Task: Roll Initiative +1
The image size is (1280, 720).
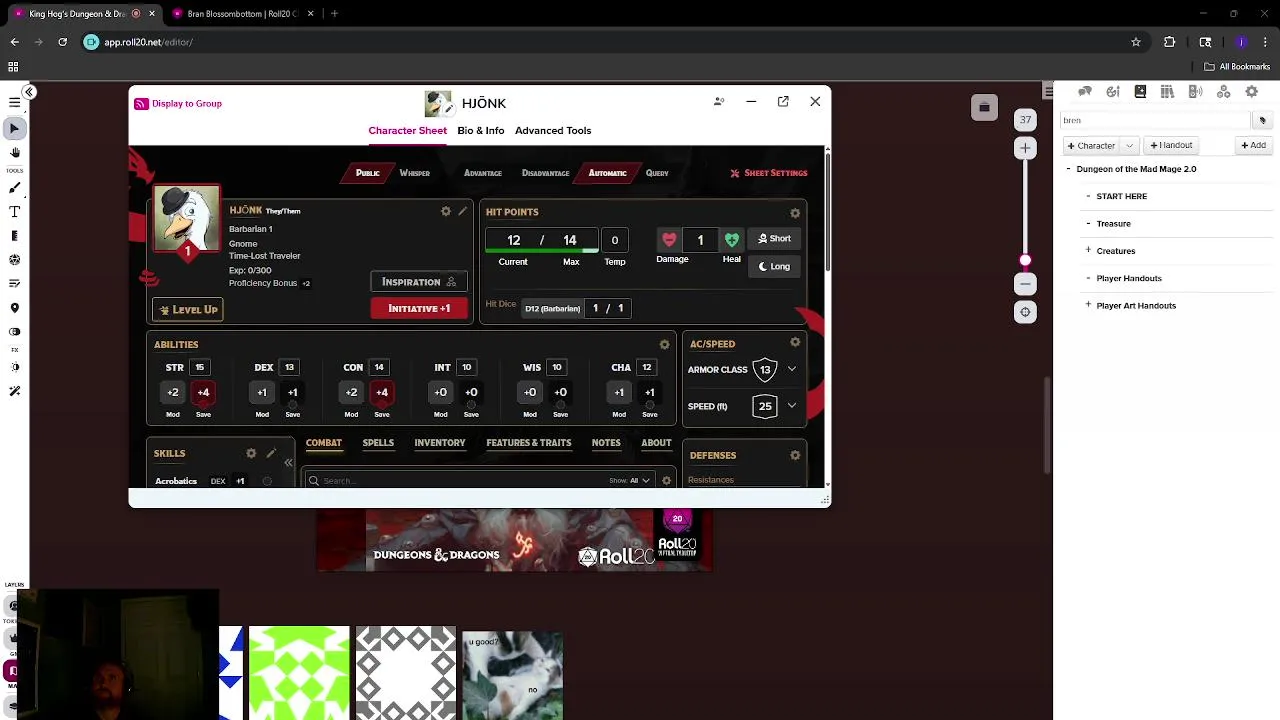Action: [x=419, y=308]
